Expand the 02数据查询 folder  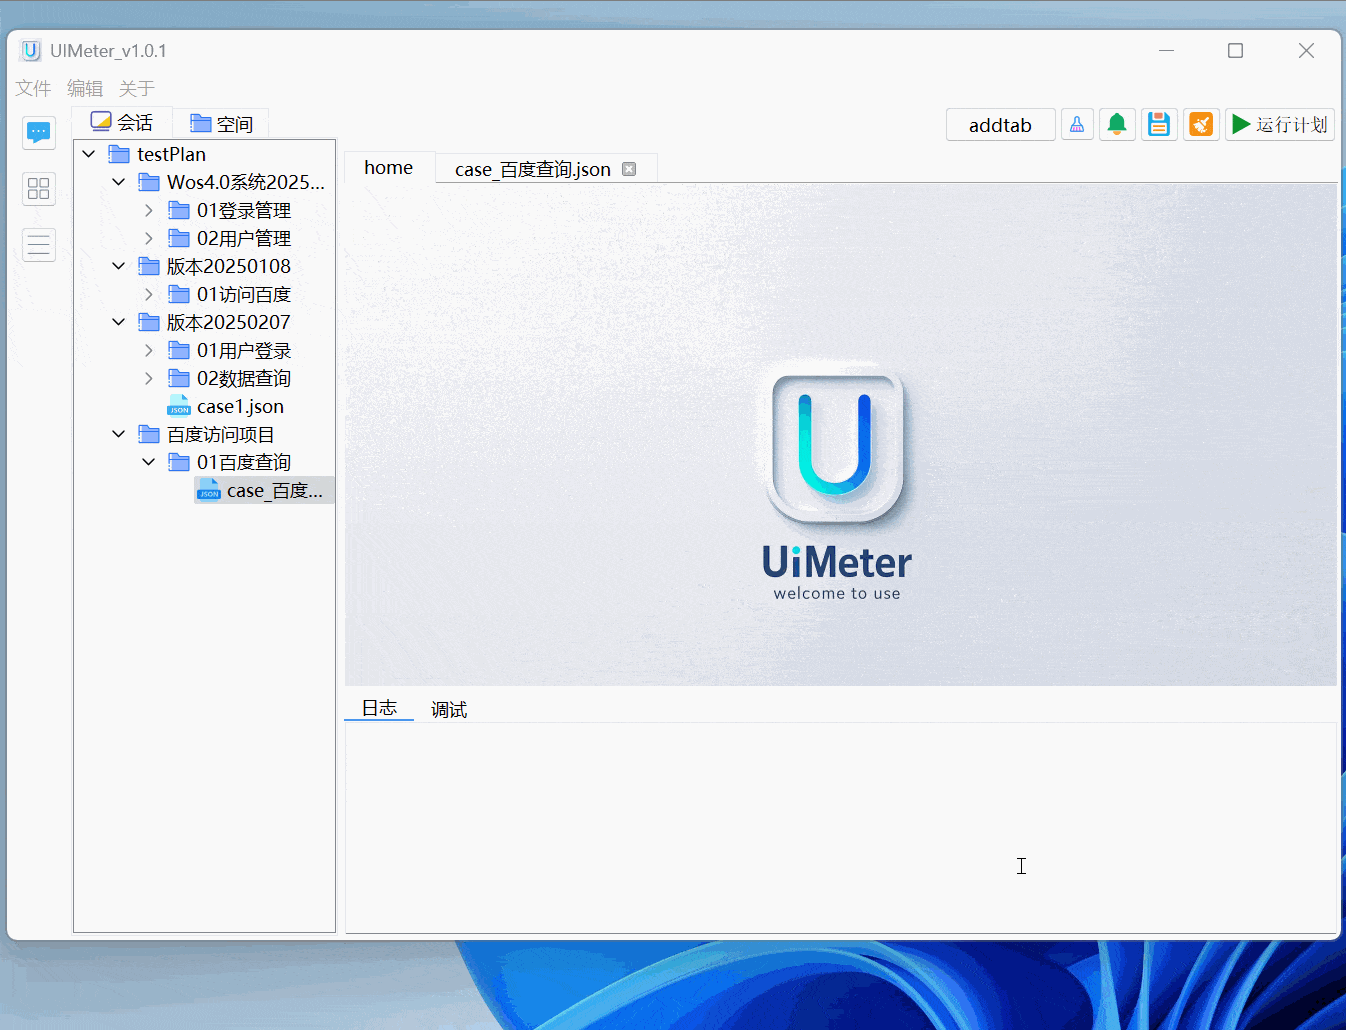(149, 378)
